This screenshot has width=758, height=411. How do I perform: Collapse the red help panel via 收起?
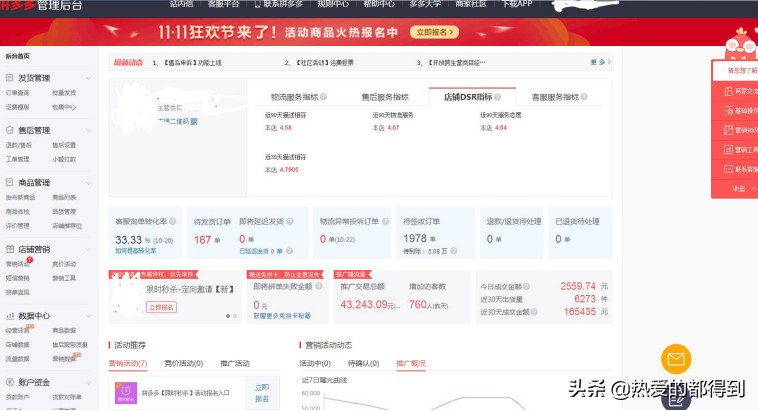743,189
